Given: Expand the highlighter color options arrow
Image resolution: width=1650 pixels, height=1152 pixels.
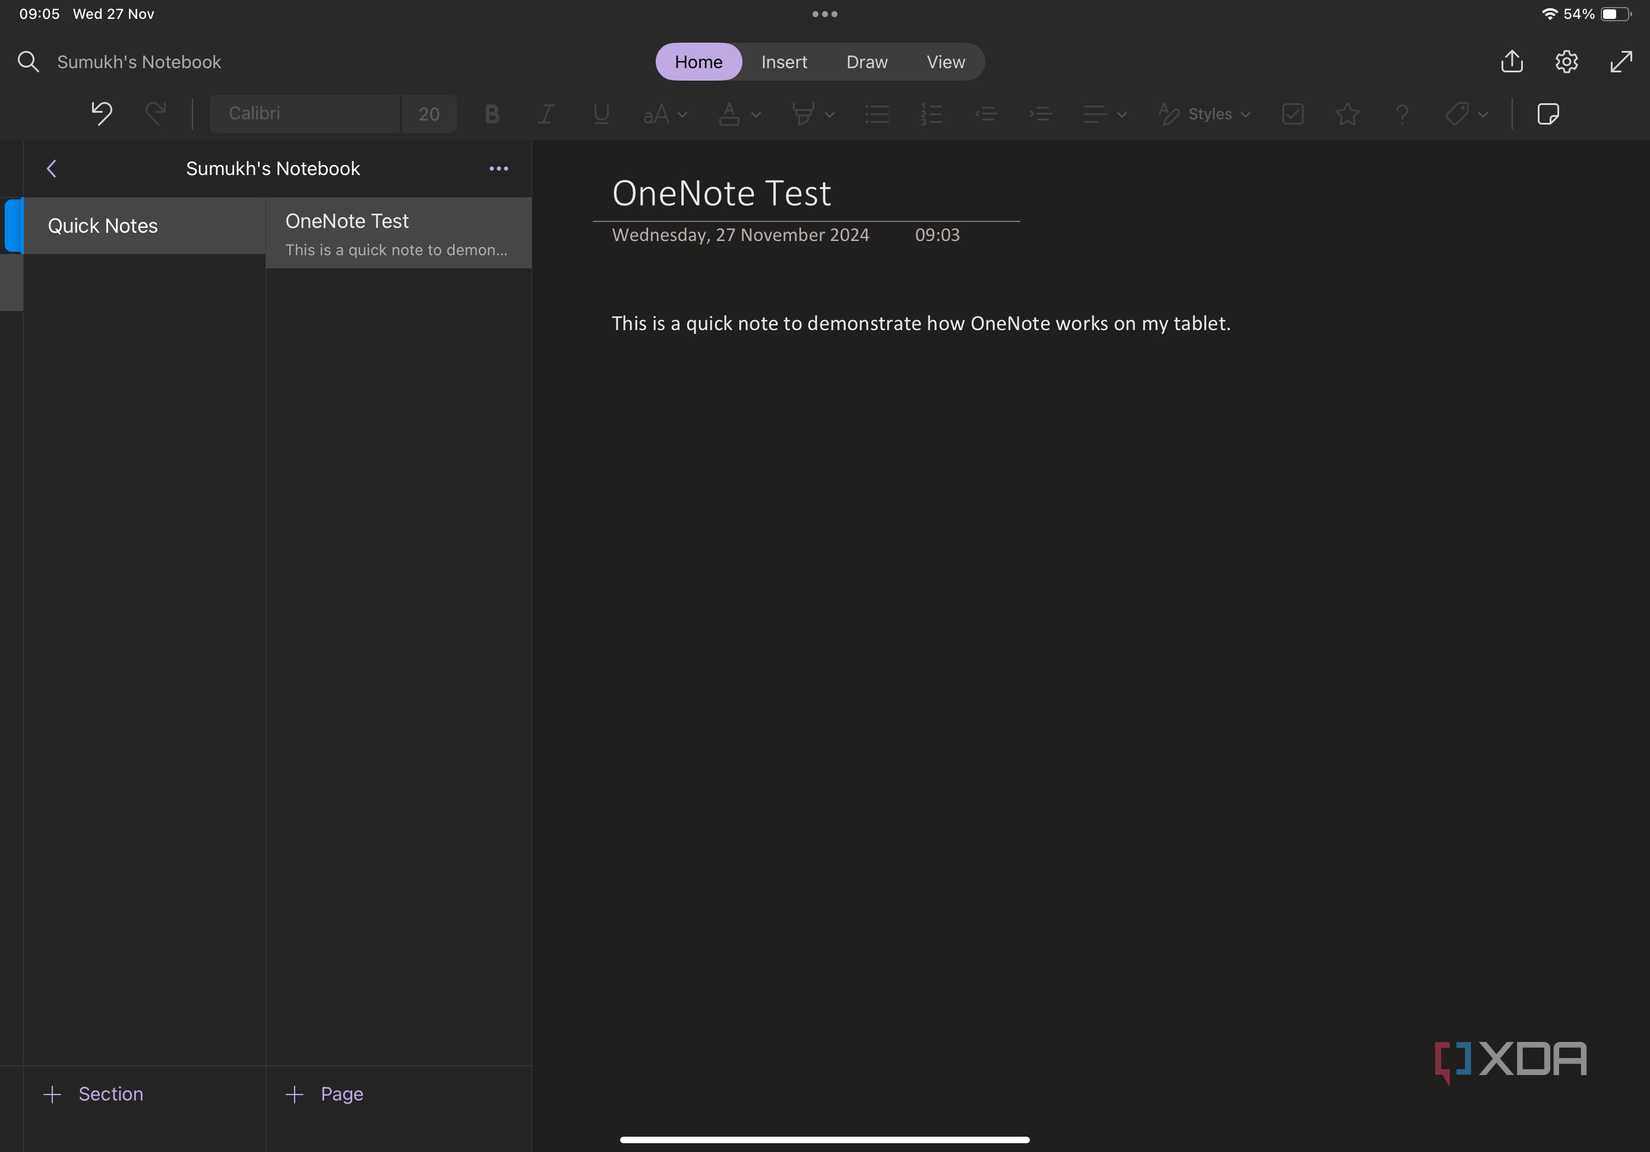Looking at the screenshot, I should (x=830, y=115).
